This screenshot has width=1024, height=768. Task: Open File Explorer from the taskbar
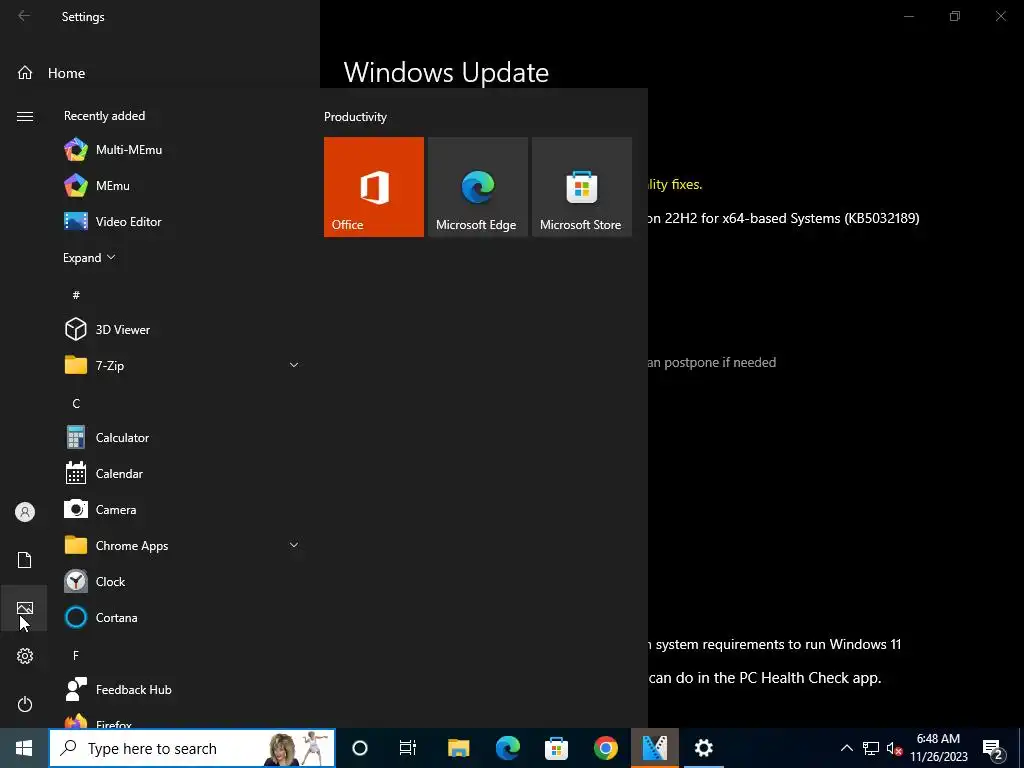click(458, 748)
